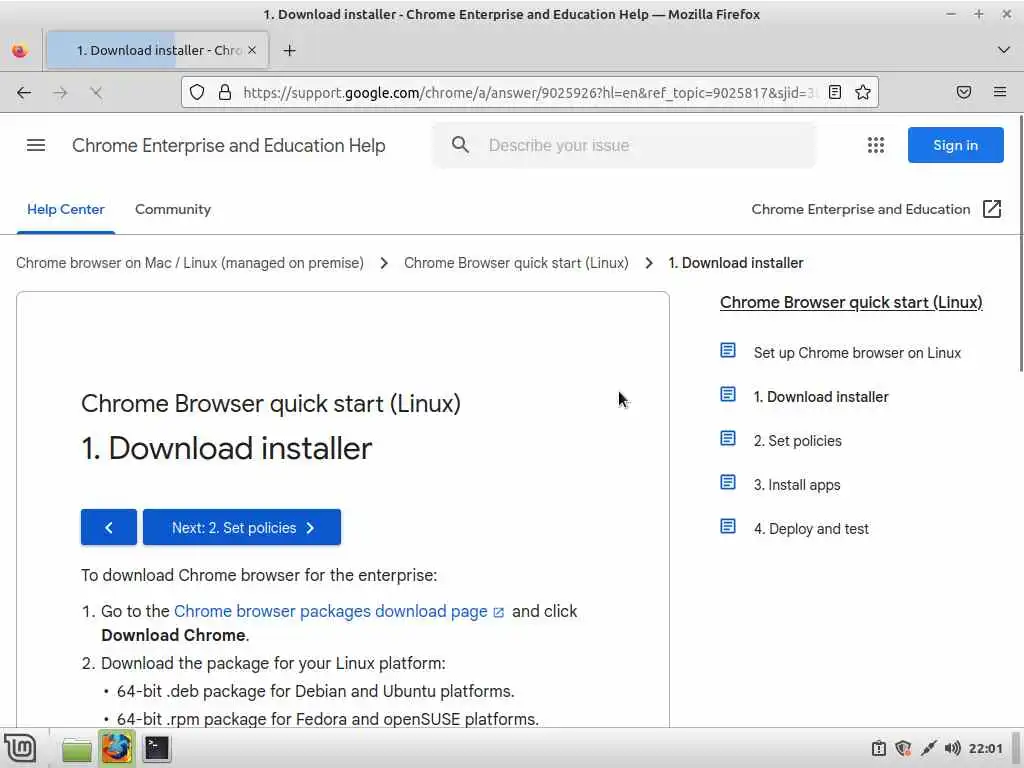Switch to the Community tab
1024x768 pixels.
pyautogui.click(x=173, y=210)
